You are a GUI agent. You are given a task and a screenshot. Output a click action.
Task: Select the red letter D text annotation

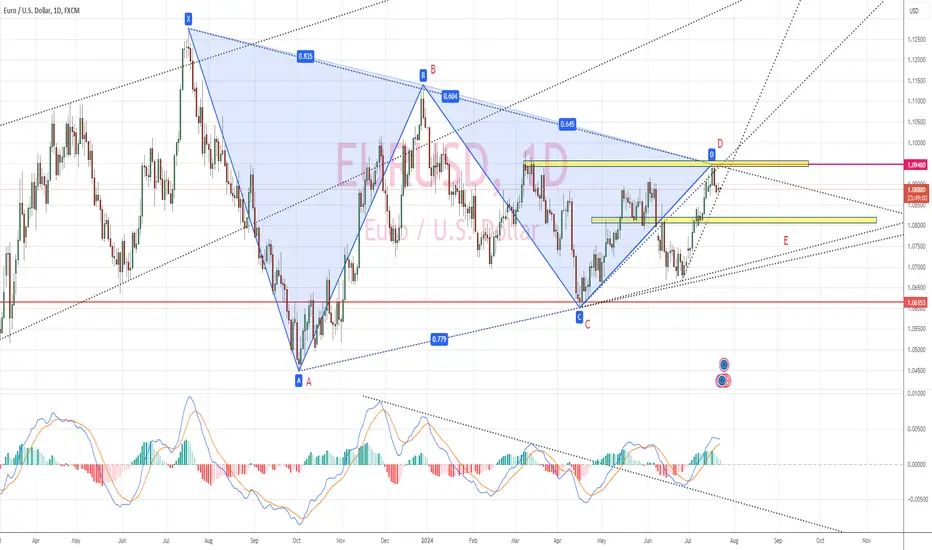[720, 144]
